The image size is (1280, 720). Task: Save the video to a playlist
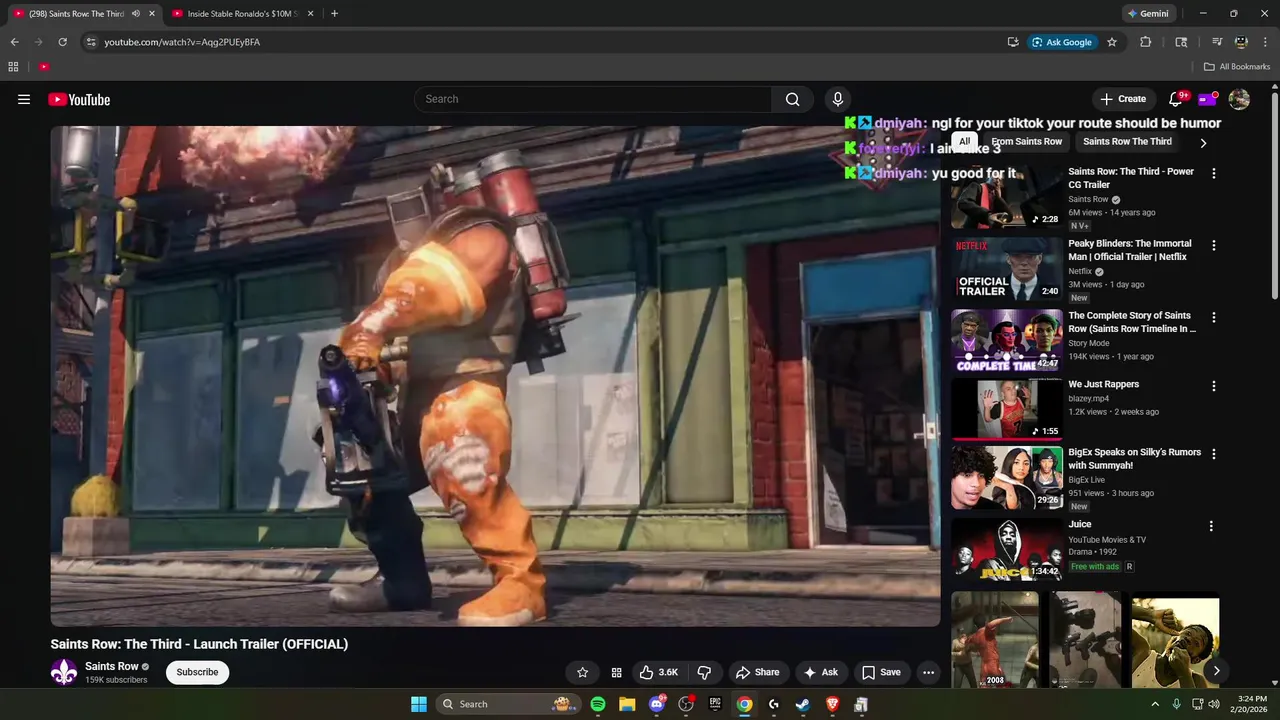(881, 672)
